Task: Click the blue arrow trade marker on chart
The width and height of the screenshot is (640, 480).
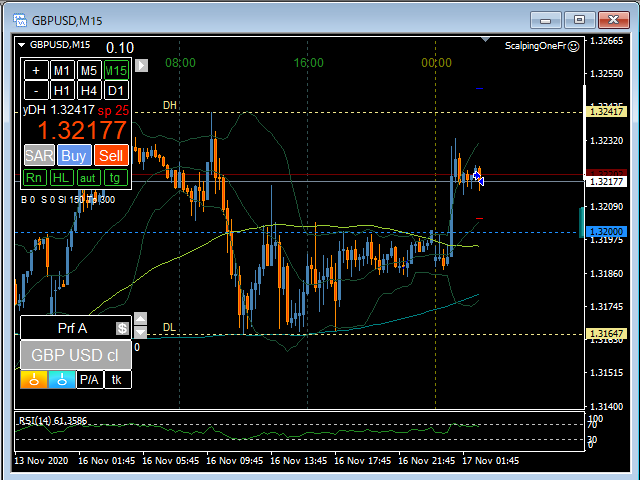Action: point(476,176)
